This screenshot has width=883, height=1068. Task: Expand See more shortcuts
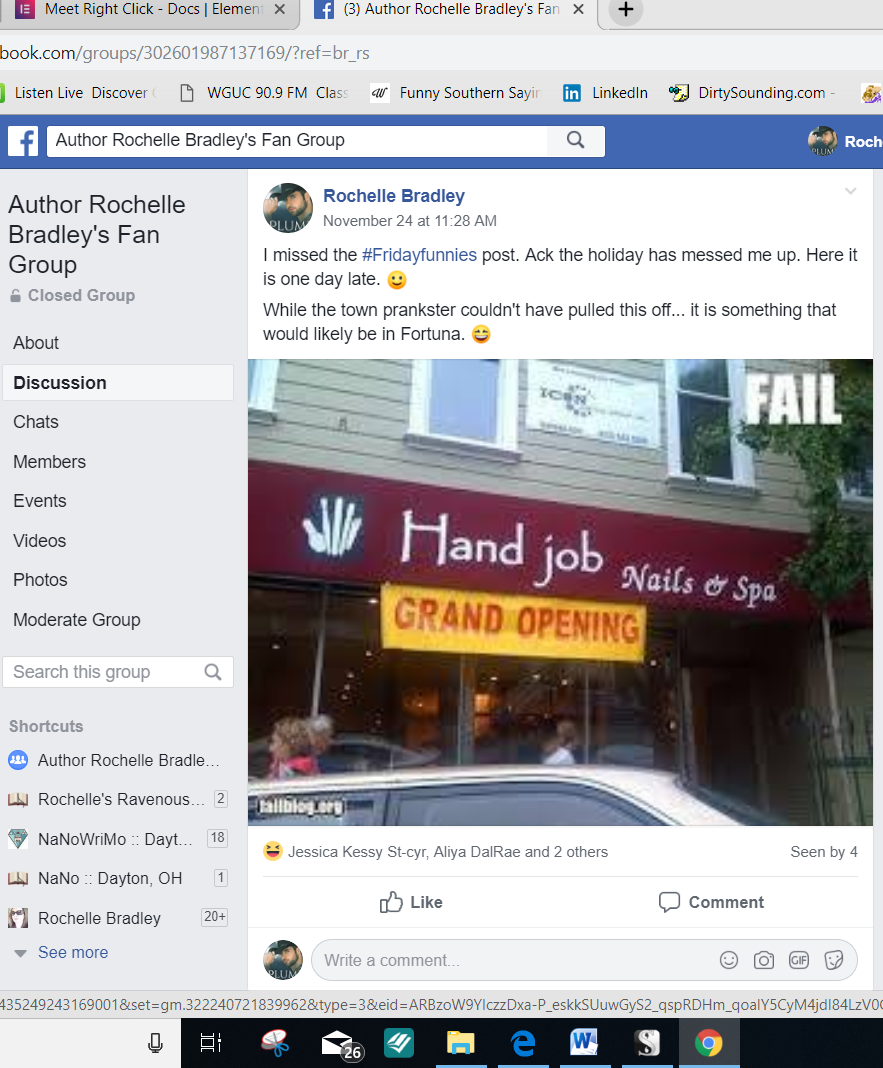click(73, 952)
